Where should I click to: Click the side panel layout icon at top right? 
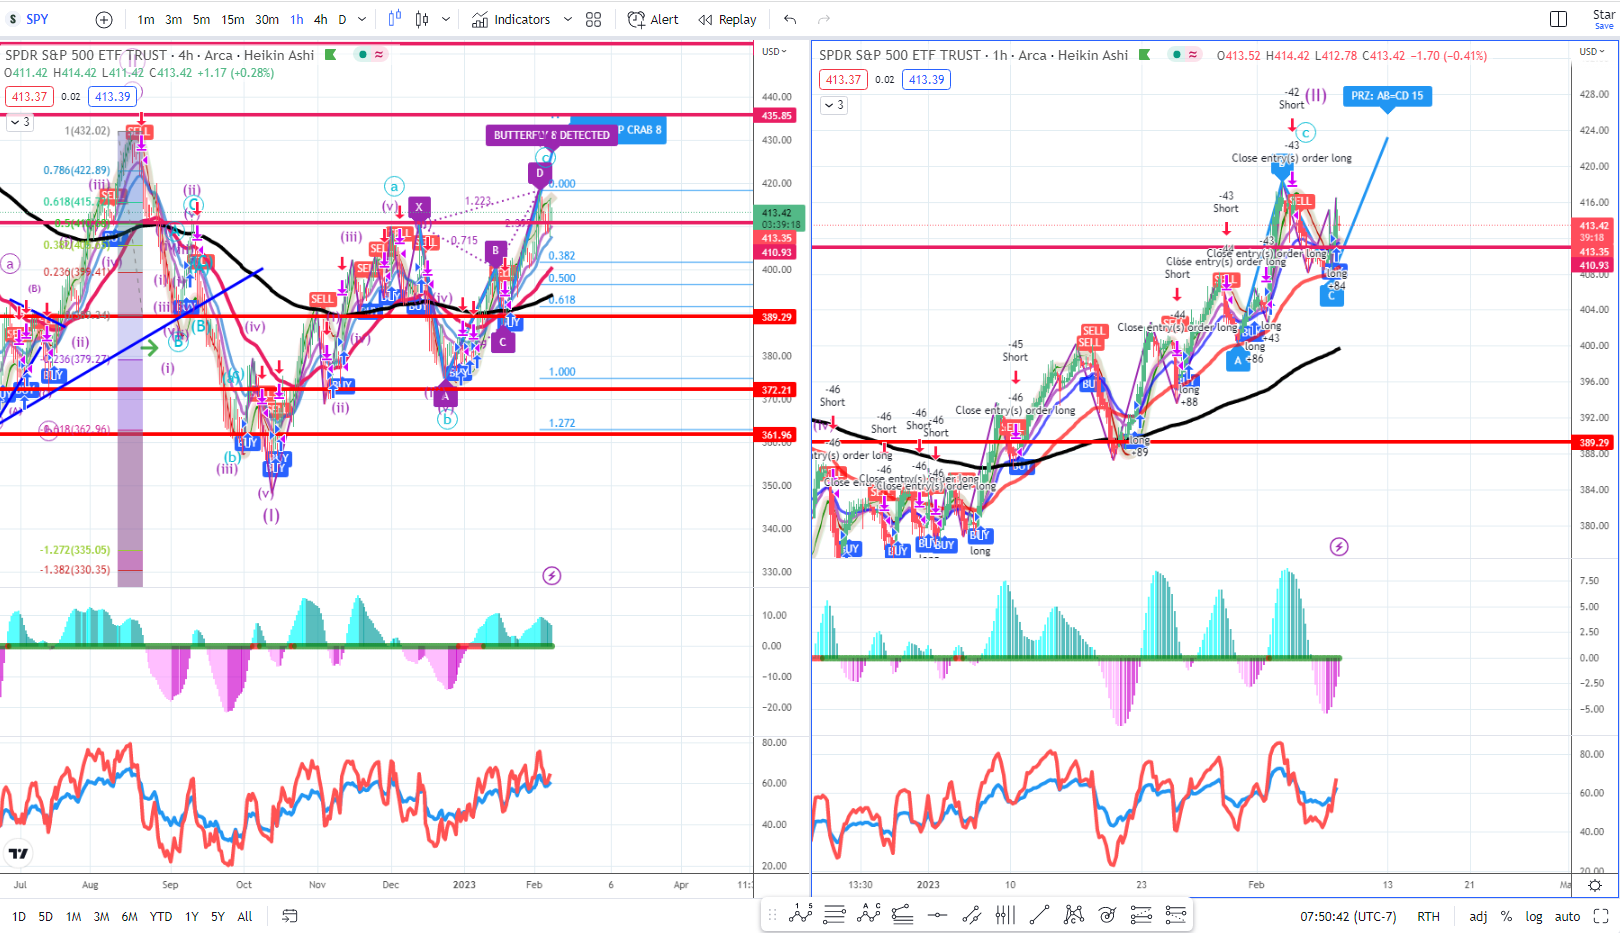point(1558,19)
